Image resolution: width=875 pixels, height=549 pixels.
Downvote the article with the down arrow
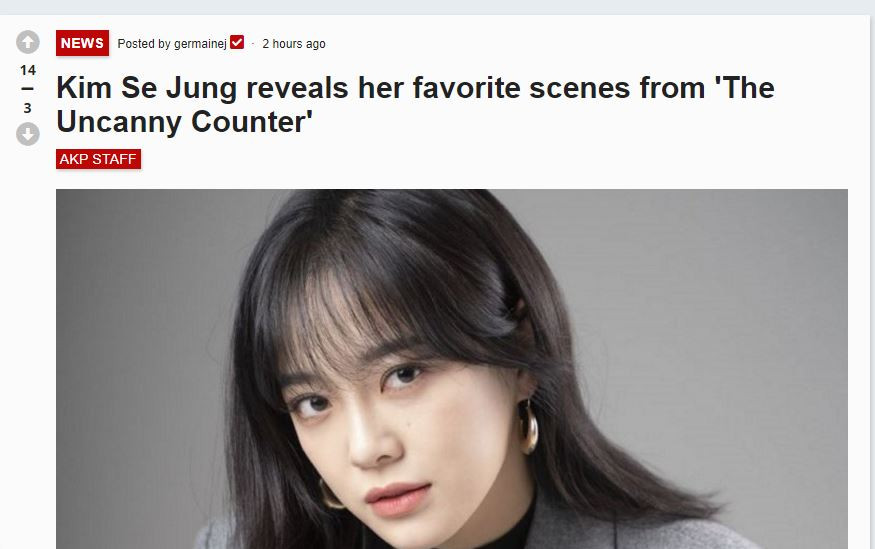tap(27, 134)
